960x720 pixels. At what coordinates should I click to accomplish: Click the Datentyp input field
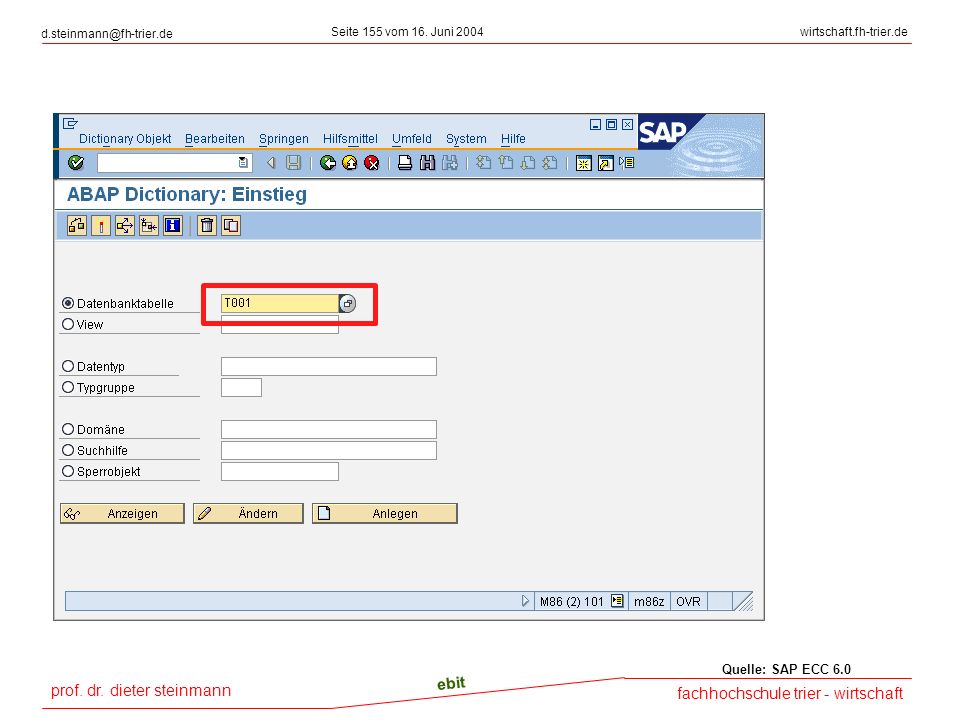coord(329,366)
